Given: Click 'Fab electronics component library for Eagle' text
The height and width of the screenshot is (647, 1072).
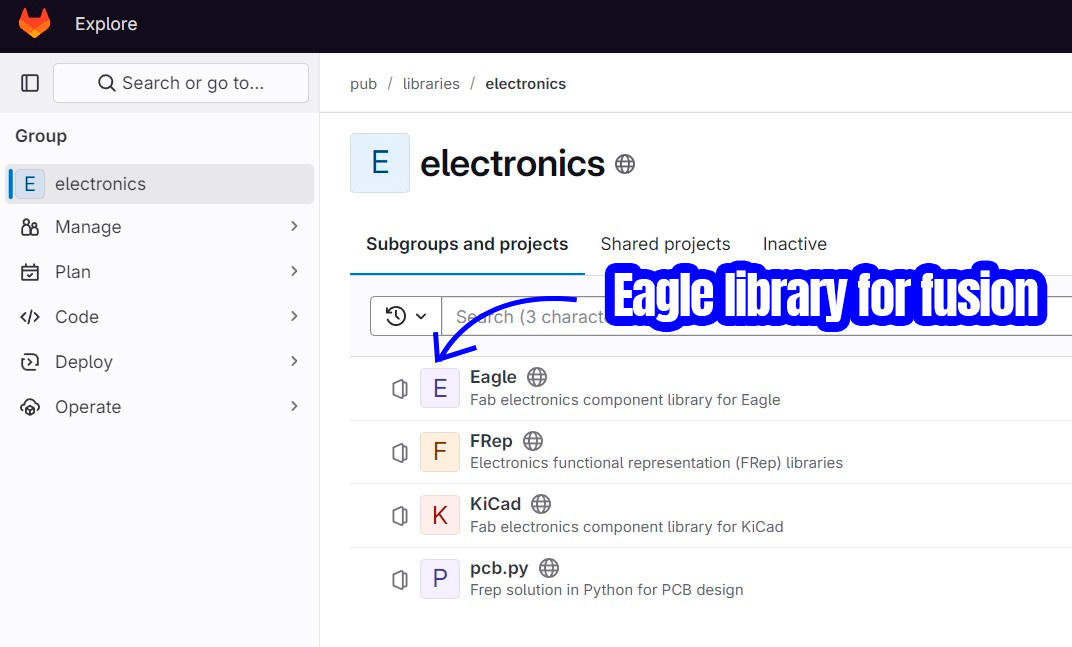Looking at the screenshot, I should pos(625,400).
